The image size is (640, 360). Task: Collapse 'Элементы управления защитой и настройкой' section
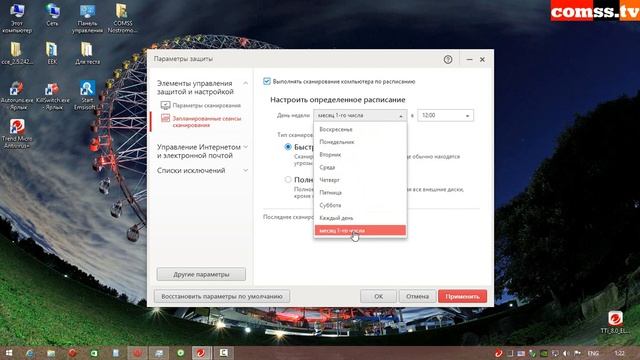[245, 83]
